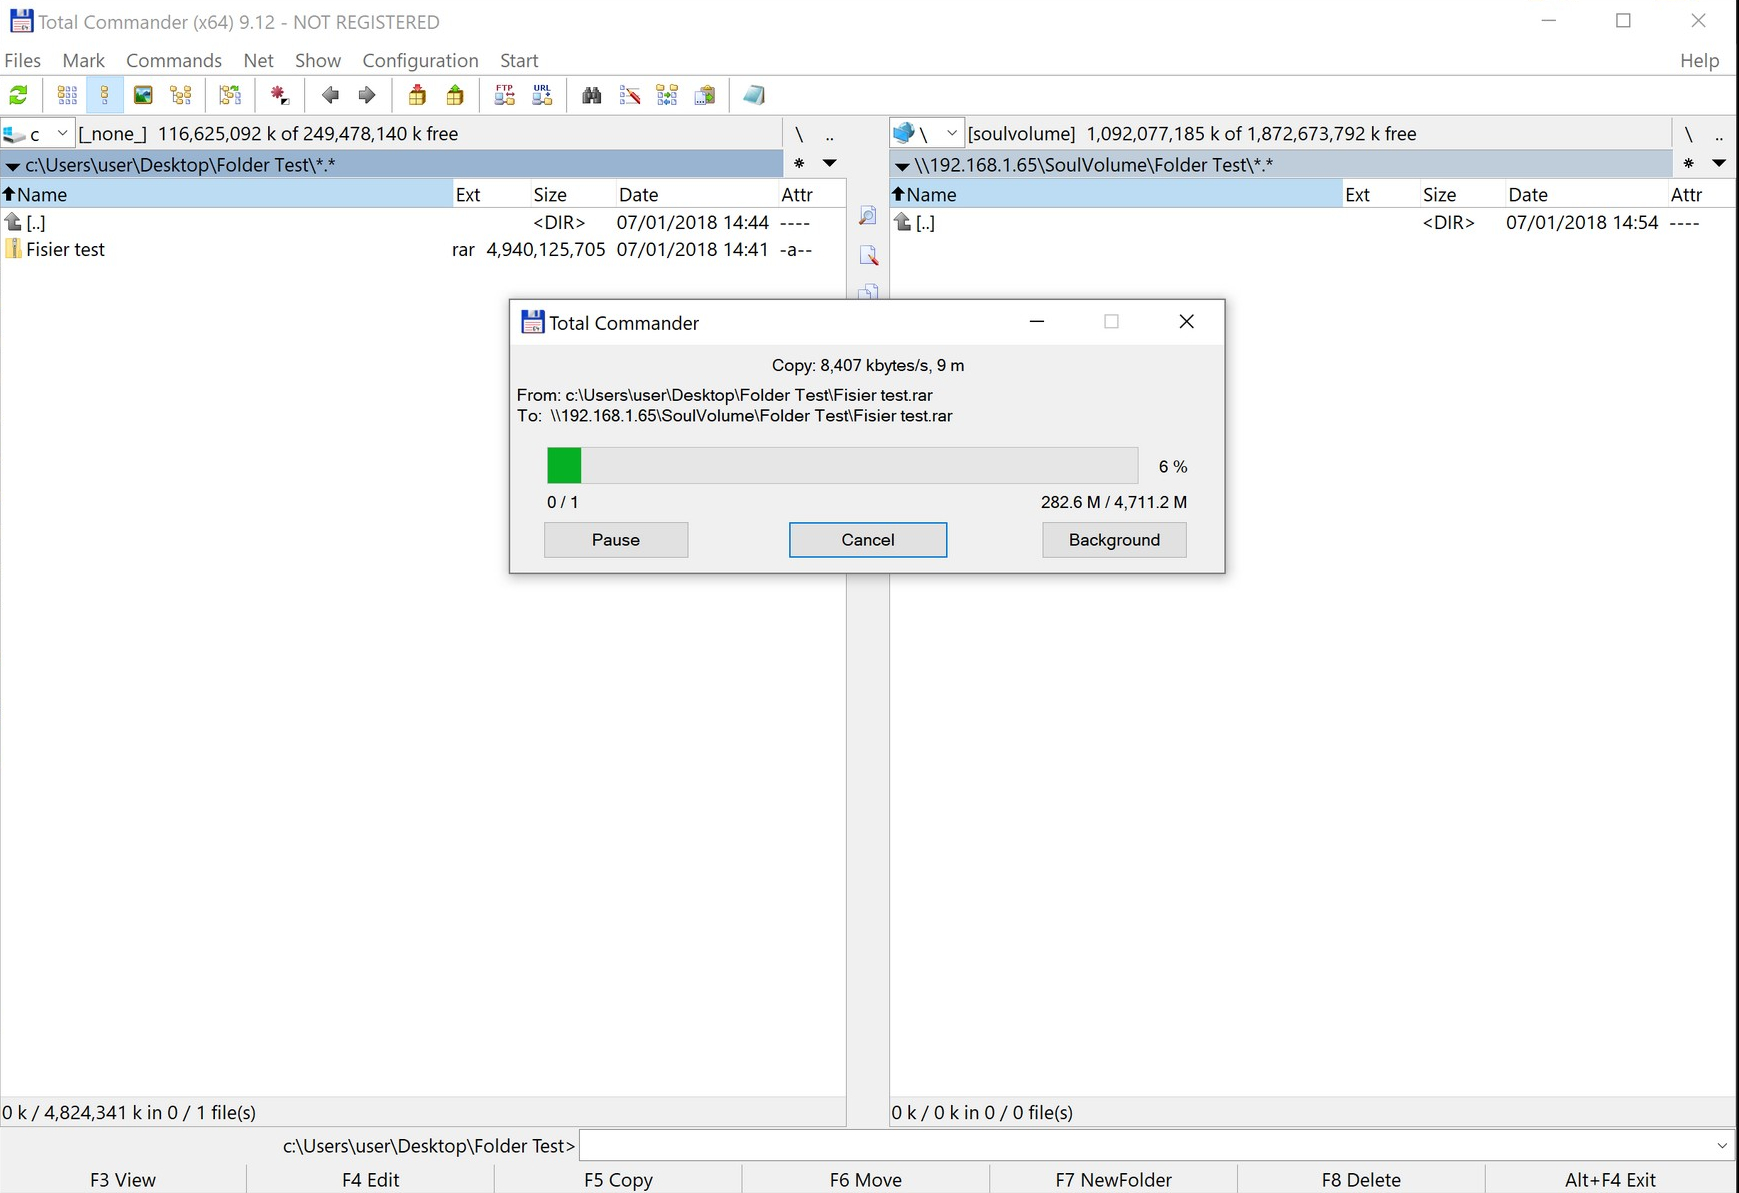Open new FTP connection by URL
The height and width of the screenshot is (1193, 1739).
542,95
